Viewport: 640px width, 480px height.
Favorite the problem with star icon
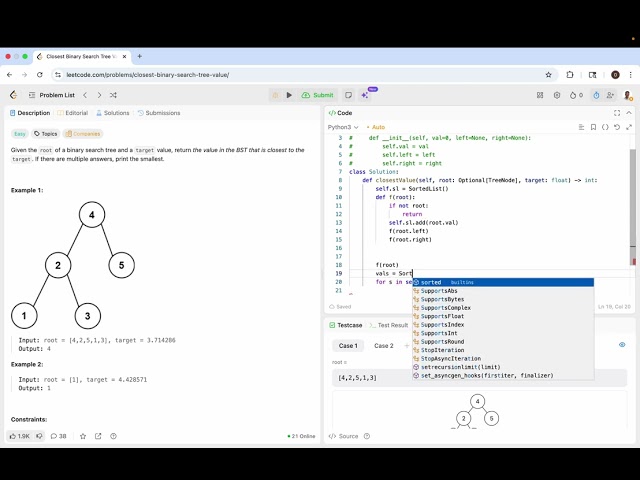click(83, 436)
